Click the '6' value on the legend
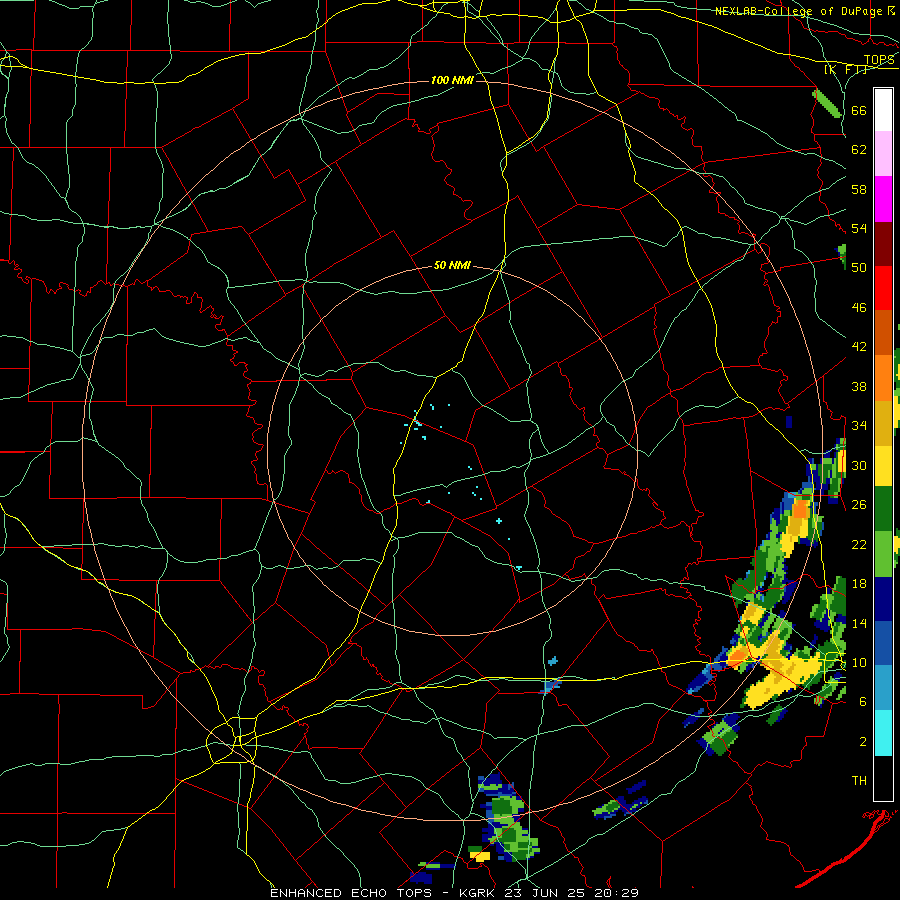900x900 pixels. pos(863,701)
